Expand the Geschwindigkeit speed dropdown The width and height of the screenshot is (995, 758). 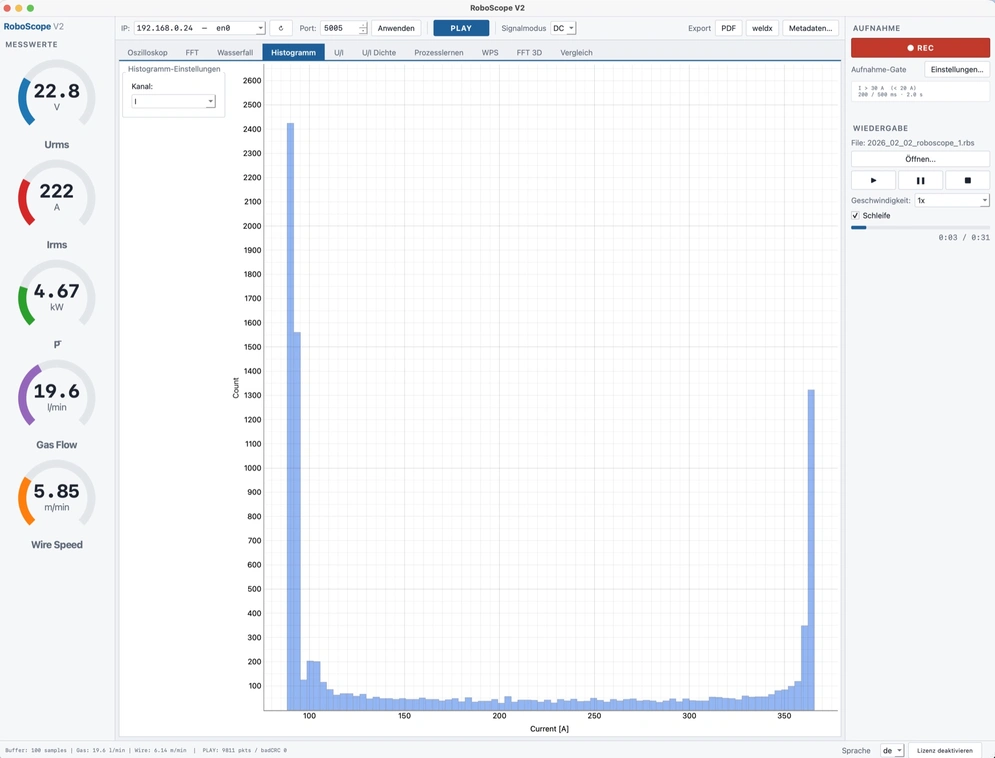[x=952, y=200]
